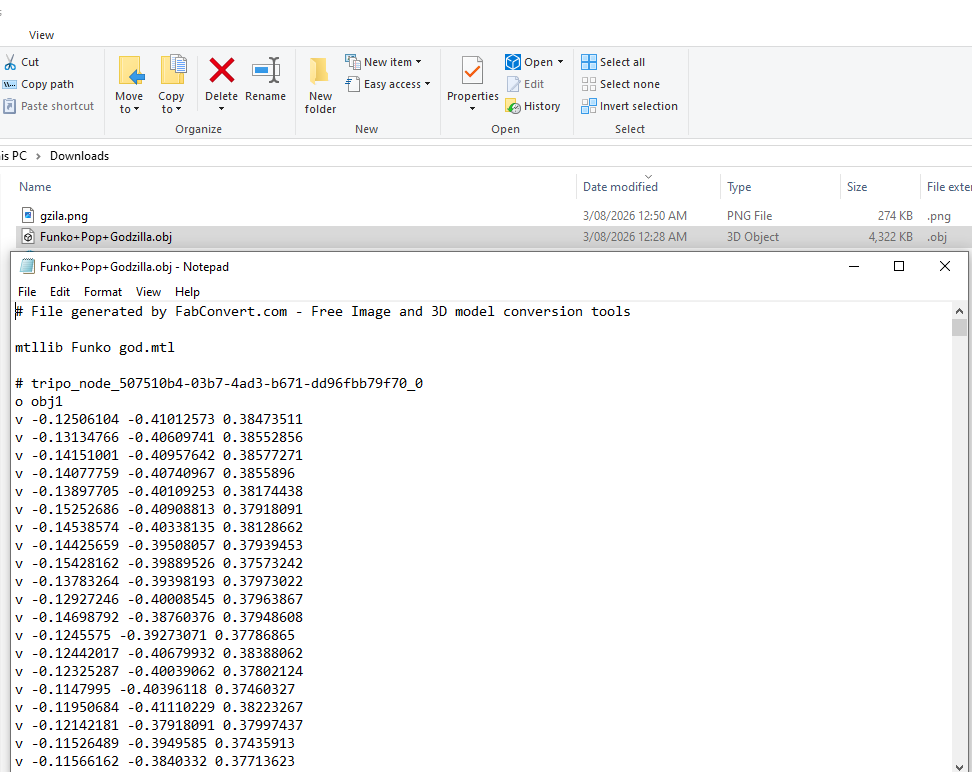
Task: Click the PNG File type cell
Action: 749,216
